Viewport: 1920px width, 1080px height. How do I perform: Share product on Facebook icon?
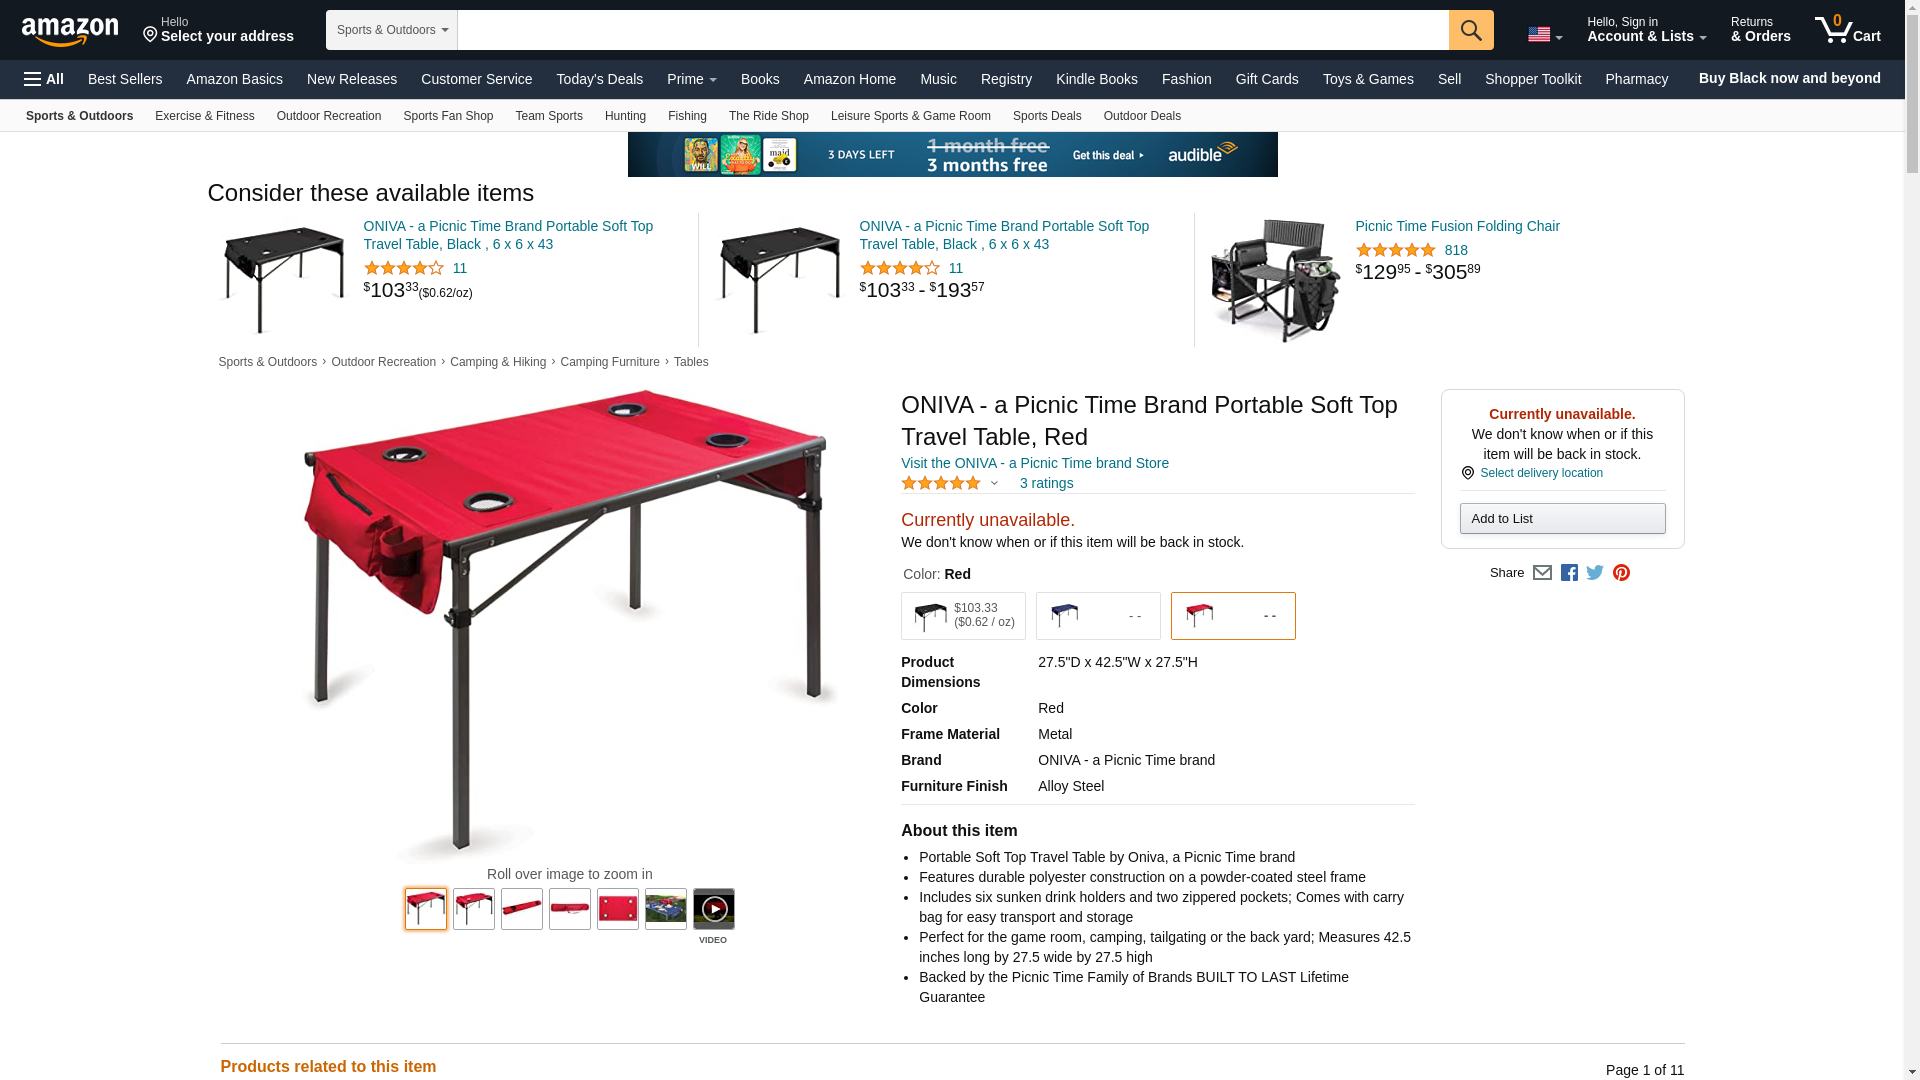click(1569, 573)
